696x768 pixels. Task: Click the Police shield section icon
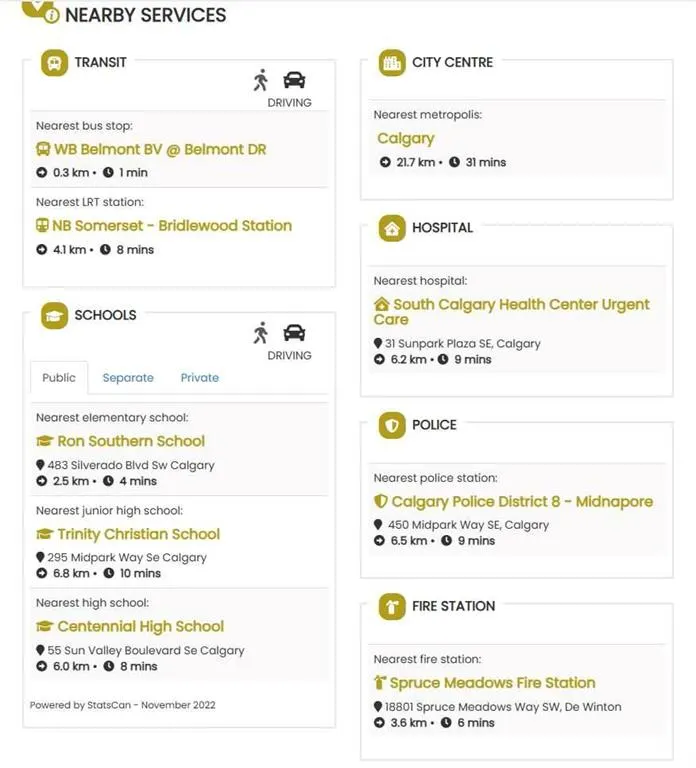point(392,425)
